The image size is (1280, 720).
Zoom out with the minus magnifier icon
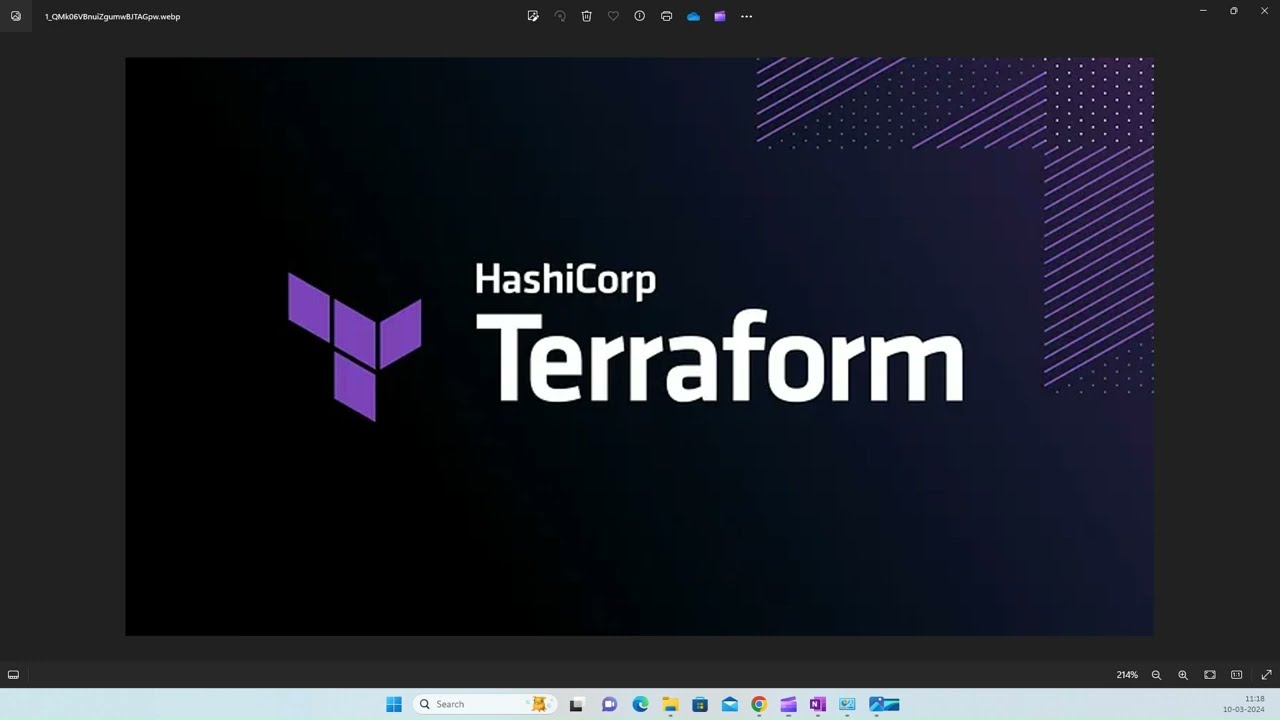pyautogui.click(x=1156, y=675)
